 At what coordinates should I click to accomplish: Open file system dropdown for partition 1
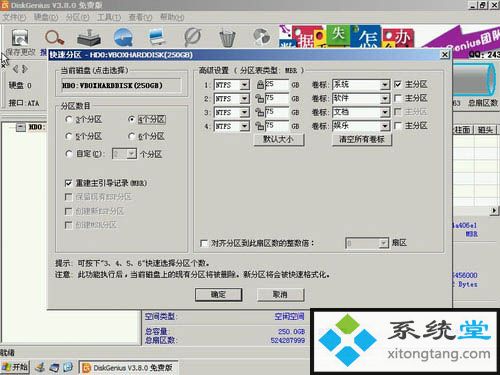244,85
